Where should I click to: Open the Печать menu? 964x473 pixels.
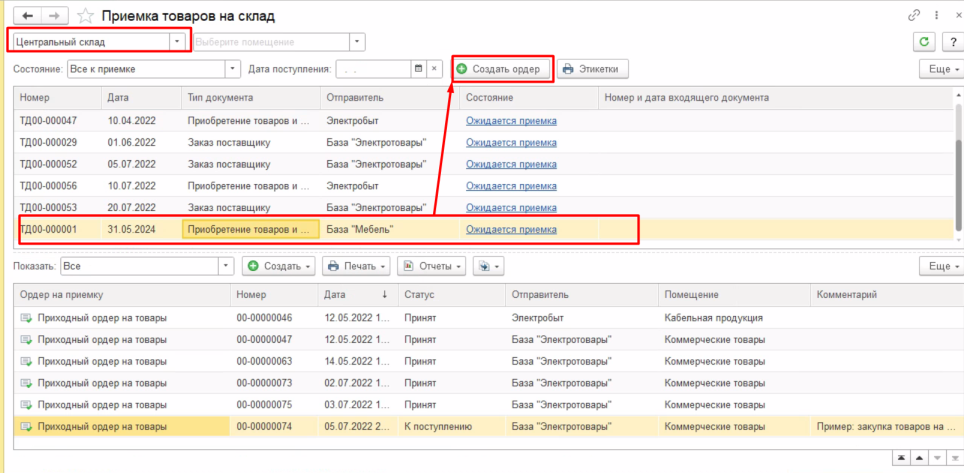pyautogui.click(x=355, y=266)
